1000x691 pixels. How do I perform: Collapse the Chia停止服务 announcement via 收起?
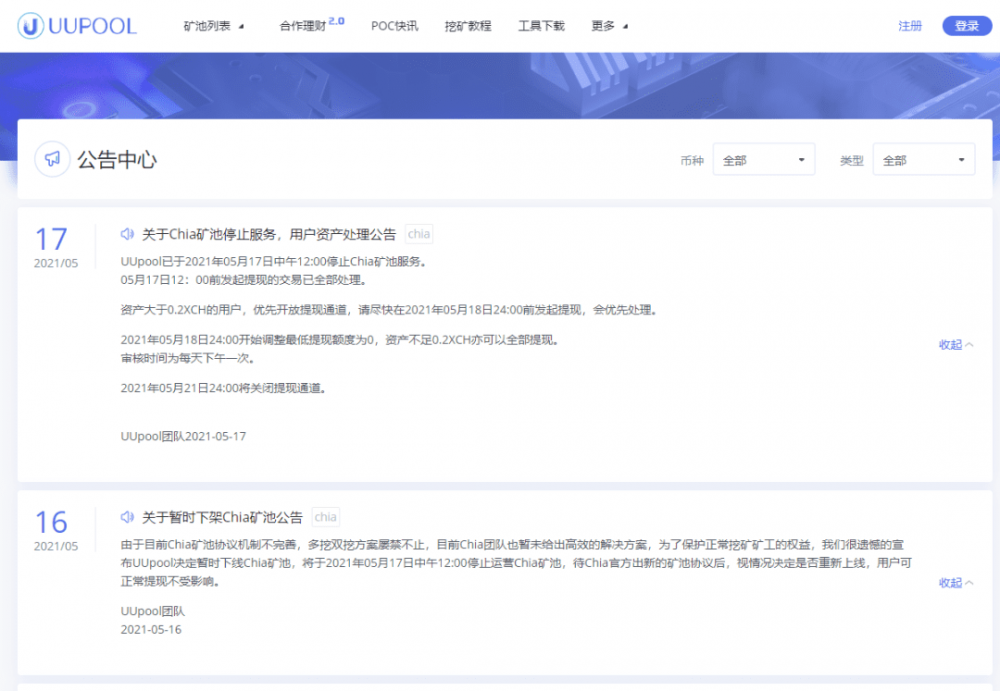coord(951,344)
